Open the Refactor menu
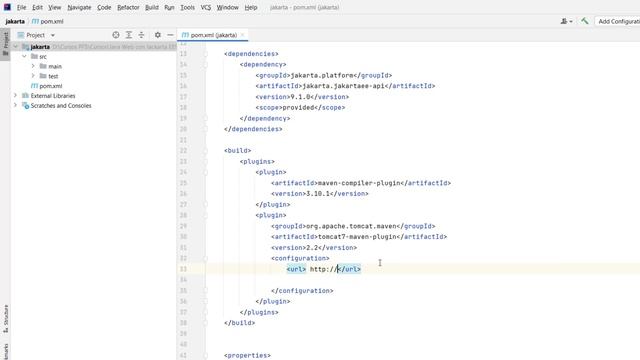The width and height of the screenshot is (640, 360). tap(128, 7)
